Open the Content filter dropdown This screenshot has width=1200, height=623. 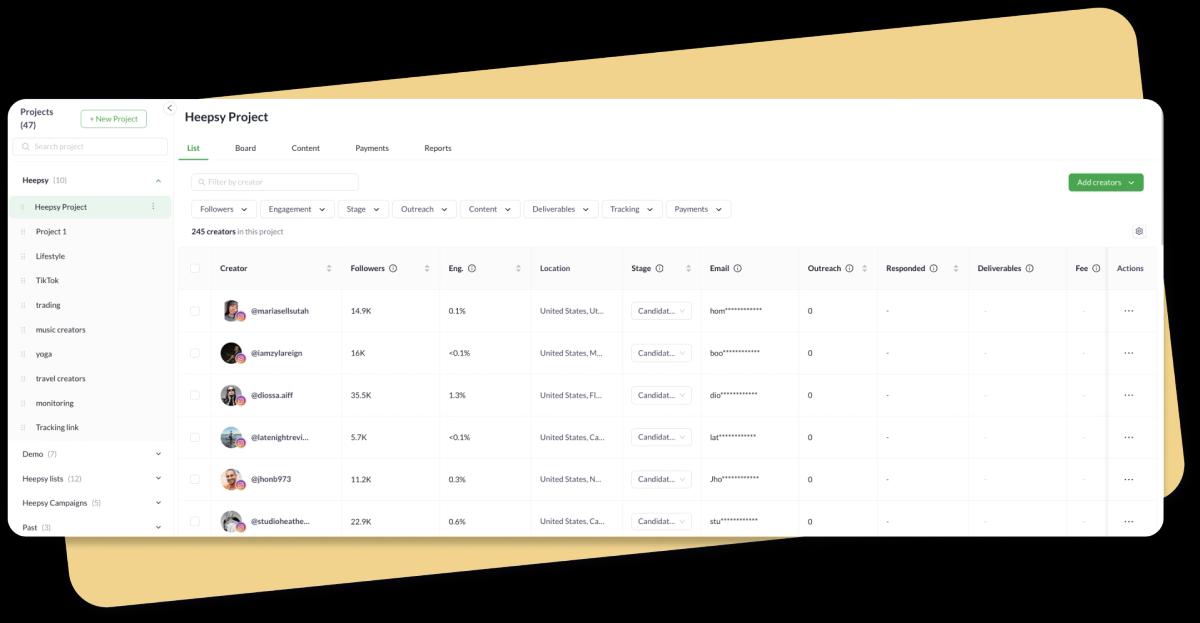pos(490,209)
